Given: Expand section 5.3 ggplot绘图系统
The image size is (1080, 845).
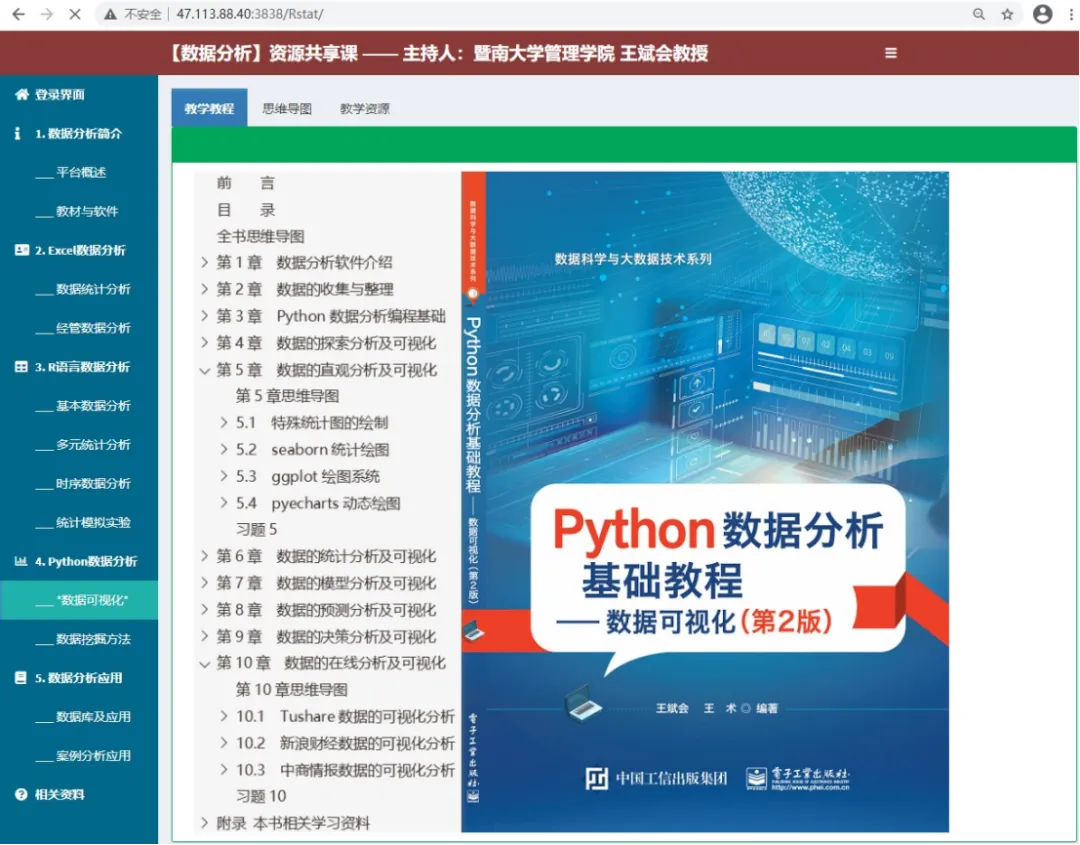Looking at the screenshot, I should 224,477.
